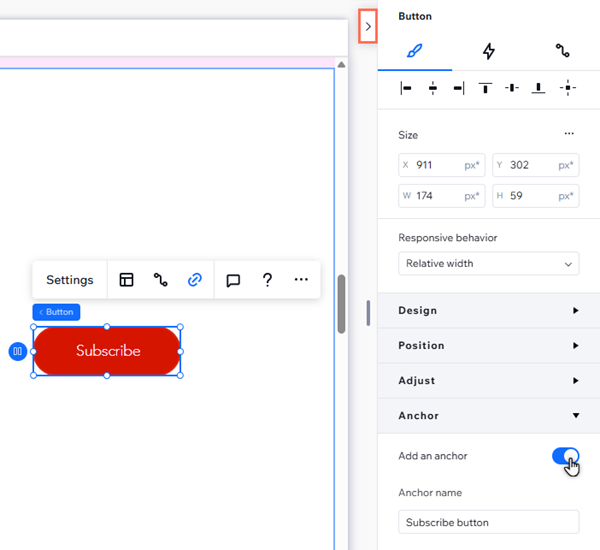The height and width of the screenshot is (550, 600).
Task: Open comments speech bubble icon
Action: click(233, 280)
